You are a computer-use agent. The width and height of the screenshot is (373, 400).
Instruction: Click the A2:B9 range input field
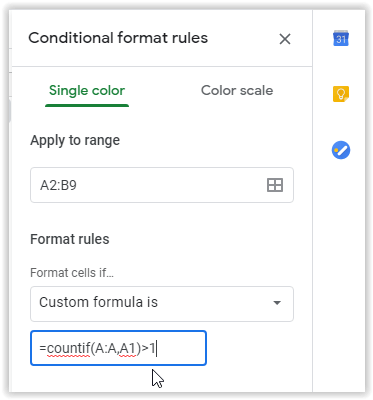(x=162, y=185)
